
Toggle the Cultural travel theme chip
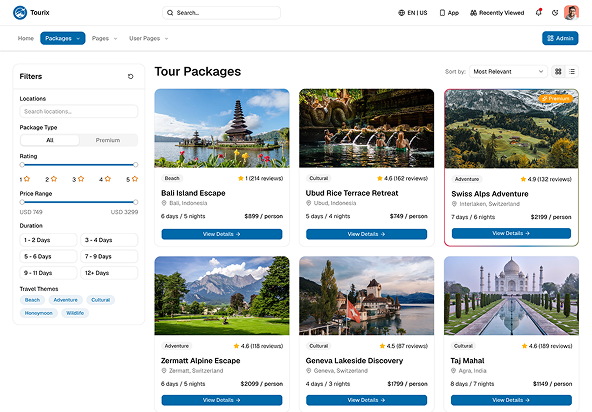pos(100,300)
